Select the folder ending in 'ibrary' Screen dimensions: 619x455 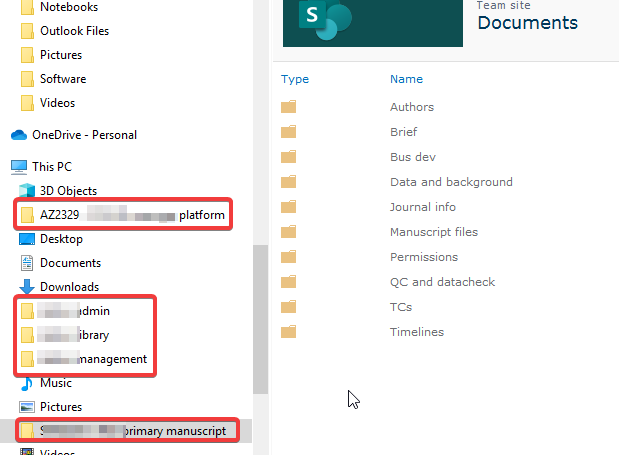pos(65,335)
